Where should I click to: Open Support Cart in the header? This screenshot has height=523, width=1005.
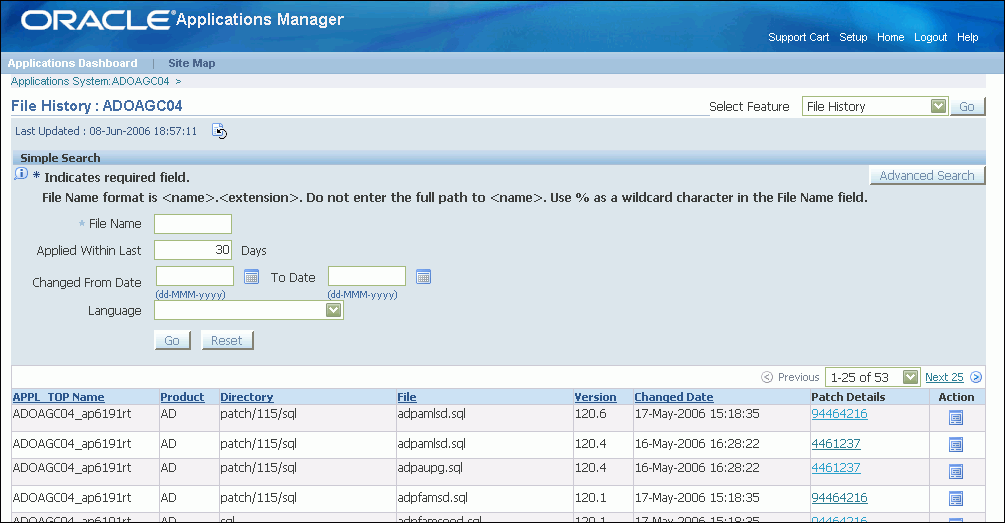[799, 37]
